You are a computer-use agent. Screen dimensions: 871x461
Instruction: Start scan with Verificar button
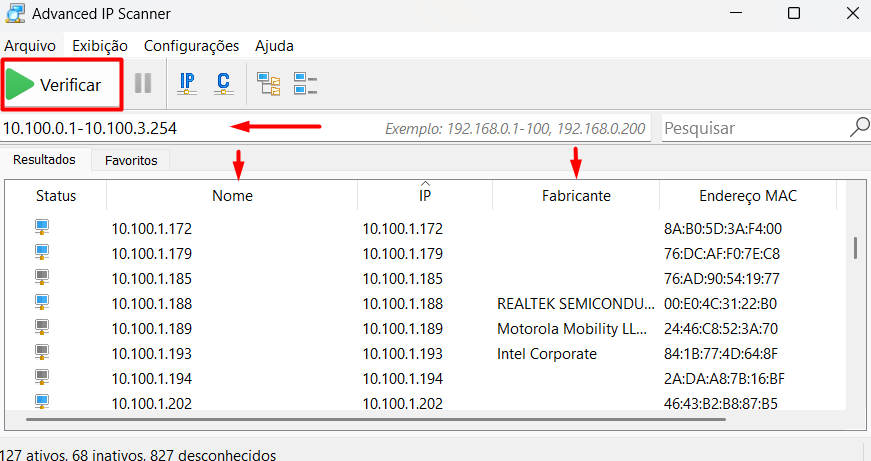point(61,84)
